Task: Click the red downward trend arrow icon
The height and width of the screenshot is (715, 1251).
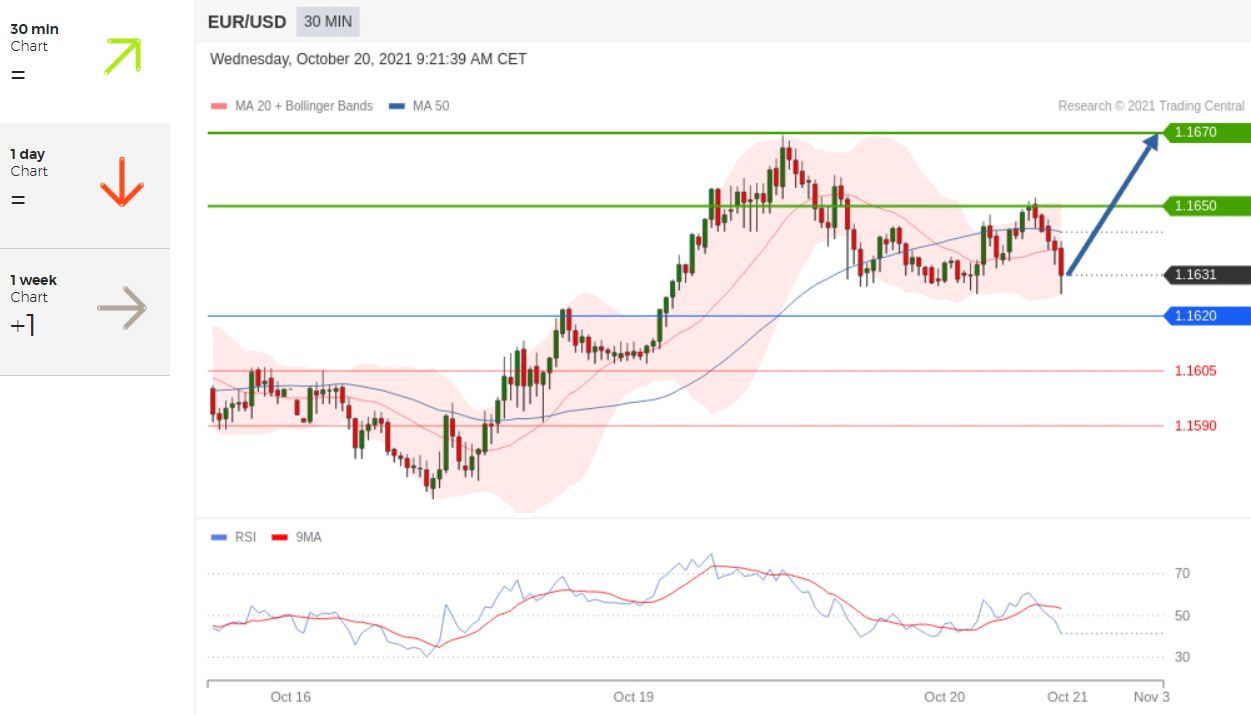Action: click(122, 182)
